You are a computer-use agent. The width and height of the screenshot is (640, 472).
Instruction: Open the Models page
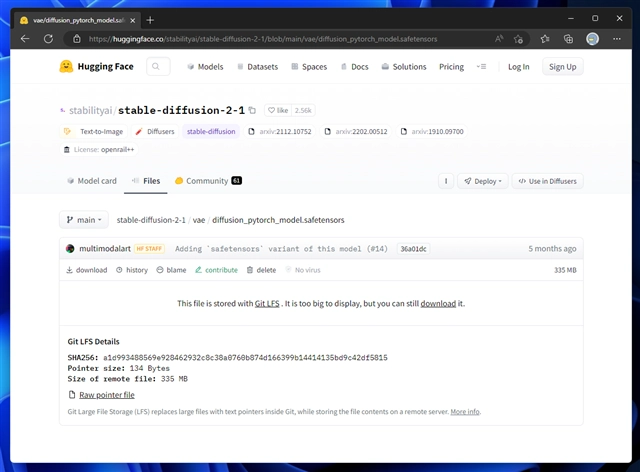coord(205,67)
